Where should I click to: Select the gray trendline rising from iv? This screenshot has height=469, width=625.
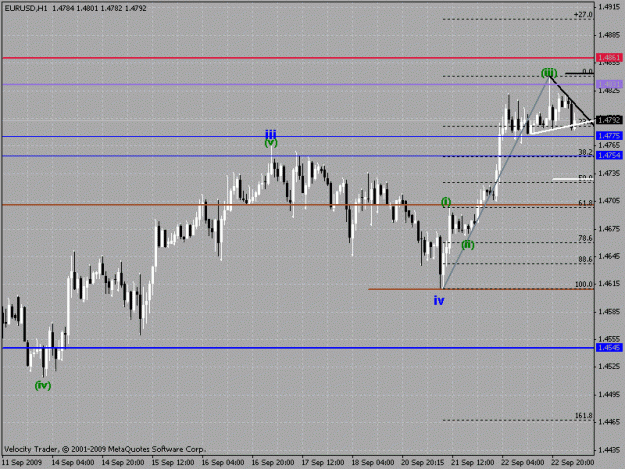(495, 182)
